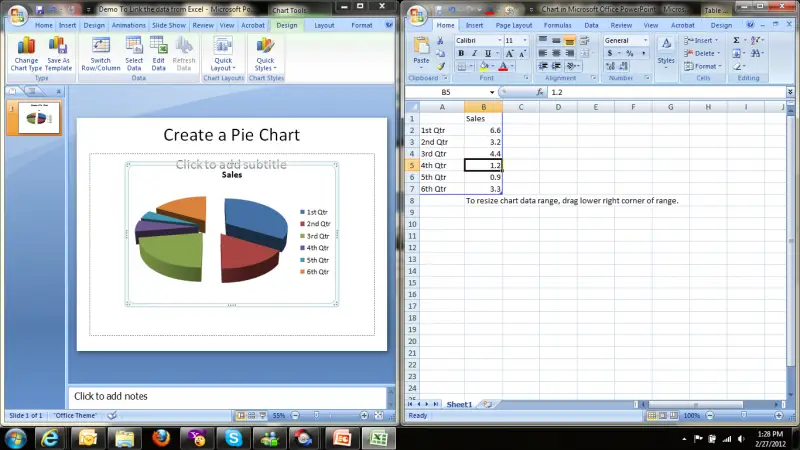800x450 pixels.
Task: Select cell B2 containing 6.6
Action: [483, 130]
